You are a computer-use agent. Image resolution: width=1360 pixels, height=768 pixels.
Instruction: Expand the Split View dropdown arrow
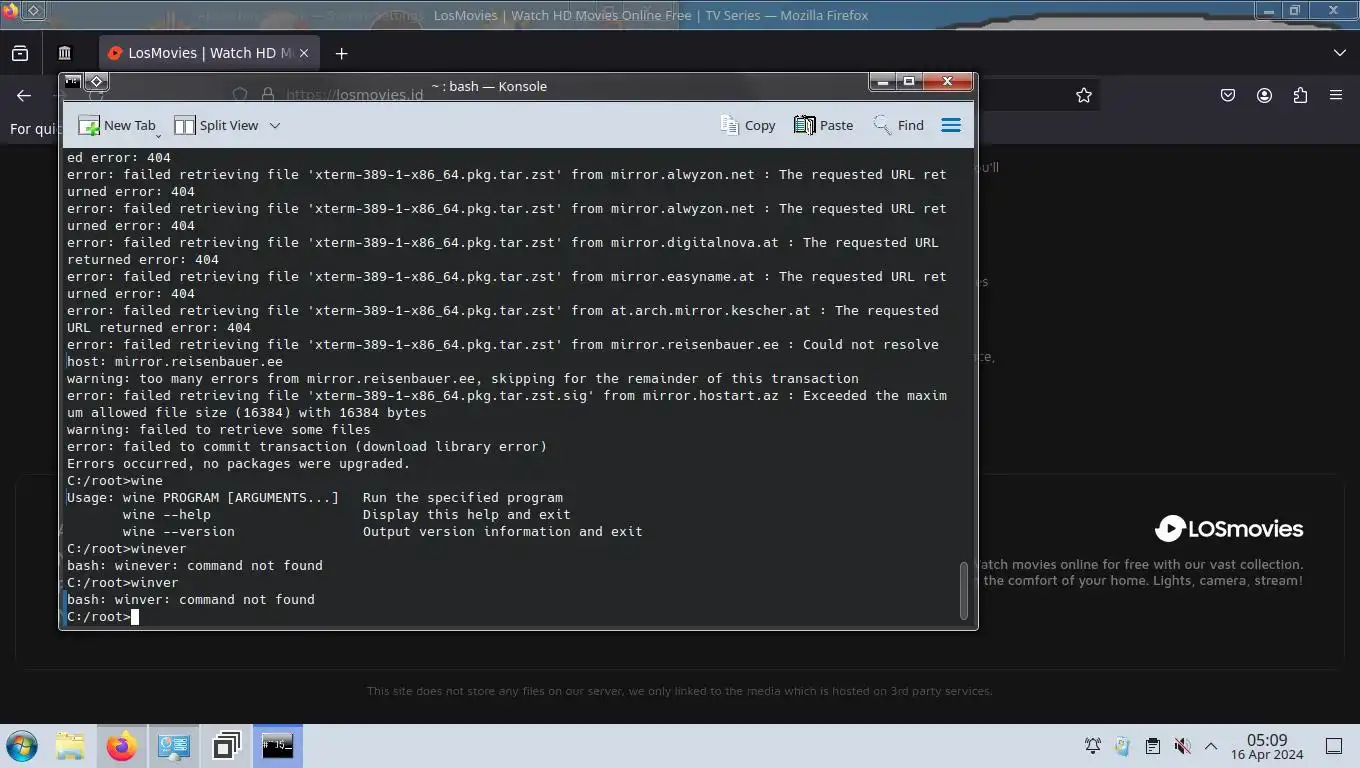[275, 125]
